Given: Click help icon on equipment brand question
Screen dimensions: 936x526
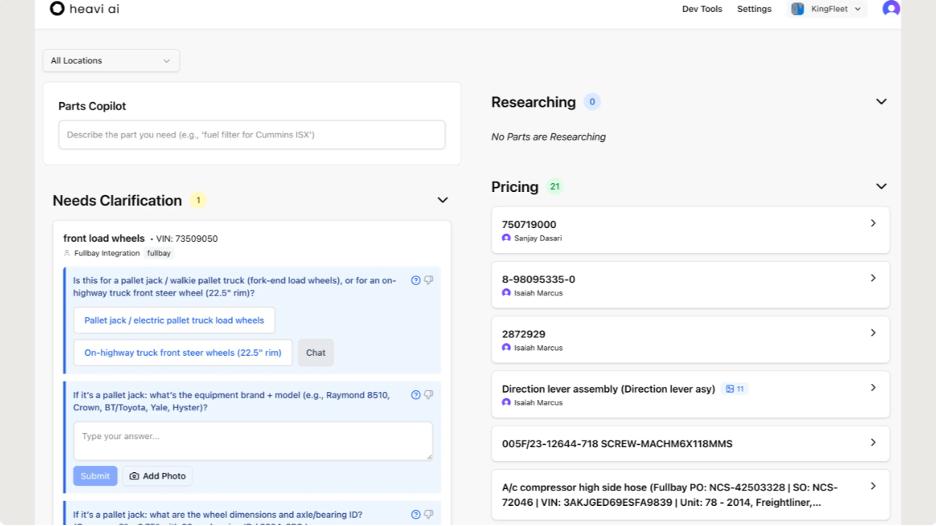Looking at the screenshot, I should (416, 395).
